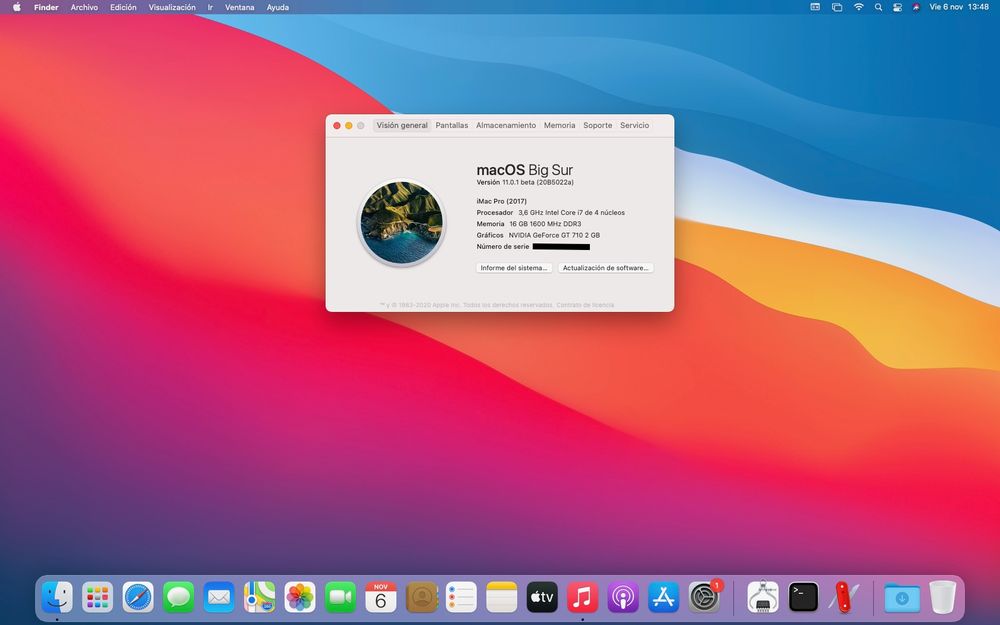Image resolution: width=1000 pixels, height=625 pixels.
Task: Click NVIDIA GeForce GT 710 2 GB text
Action: 554,235
